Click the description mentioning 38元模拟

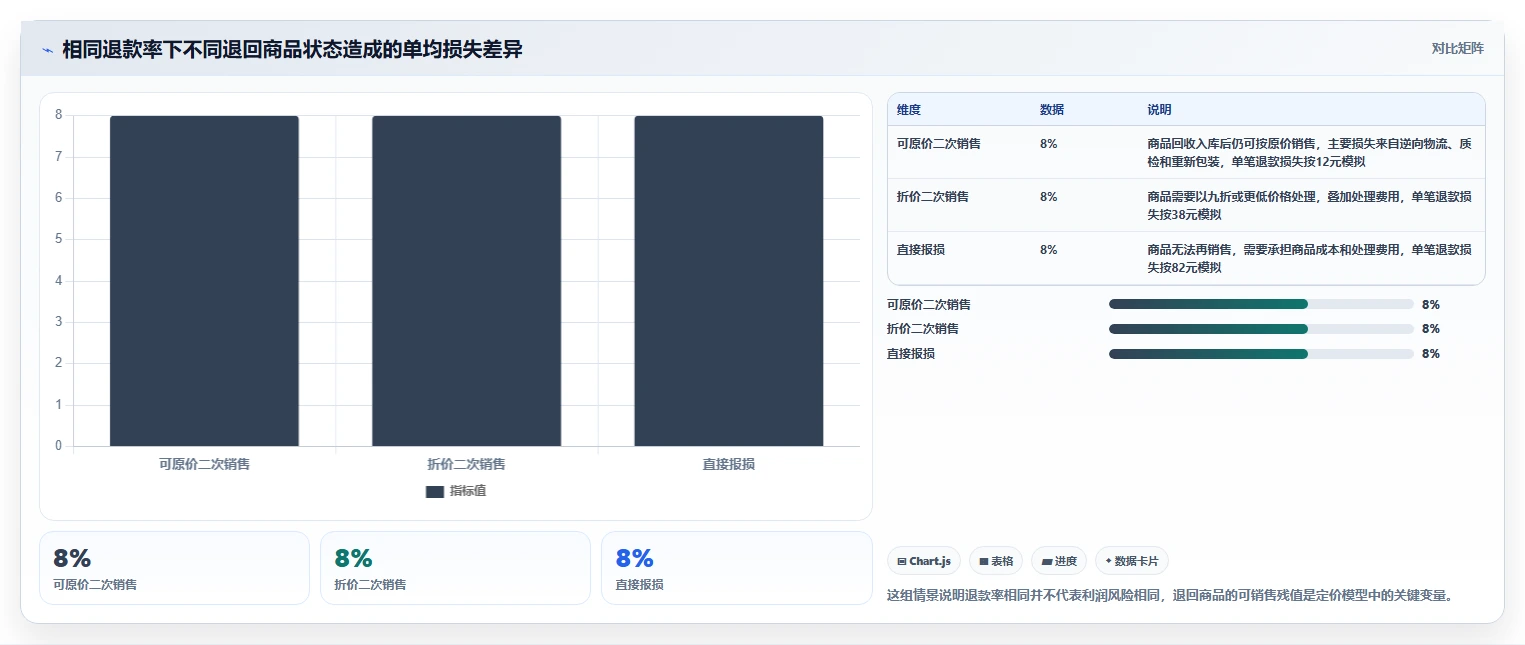click(1309, 206)
